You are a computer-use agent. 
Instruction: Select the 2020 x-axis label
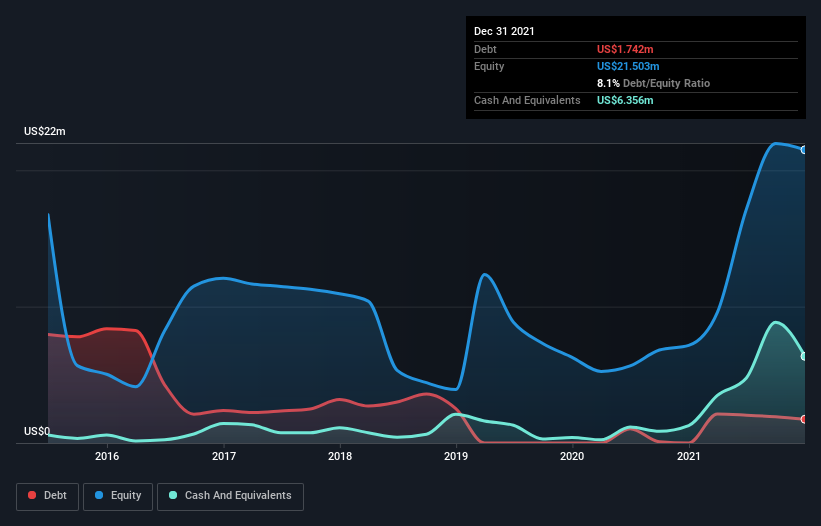(572, 456)
